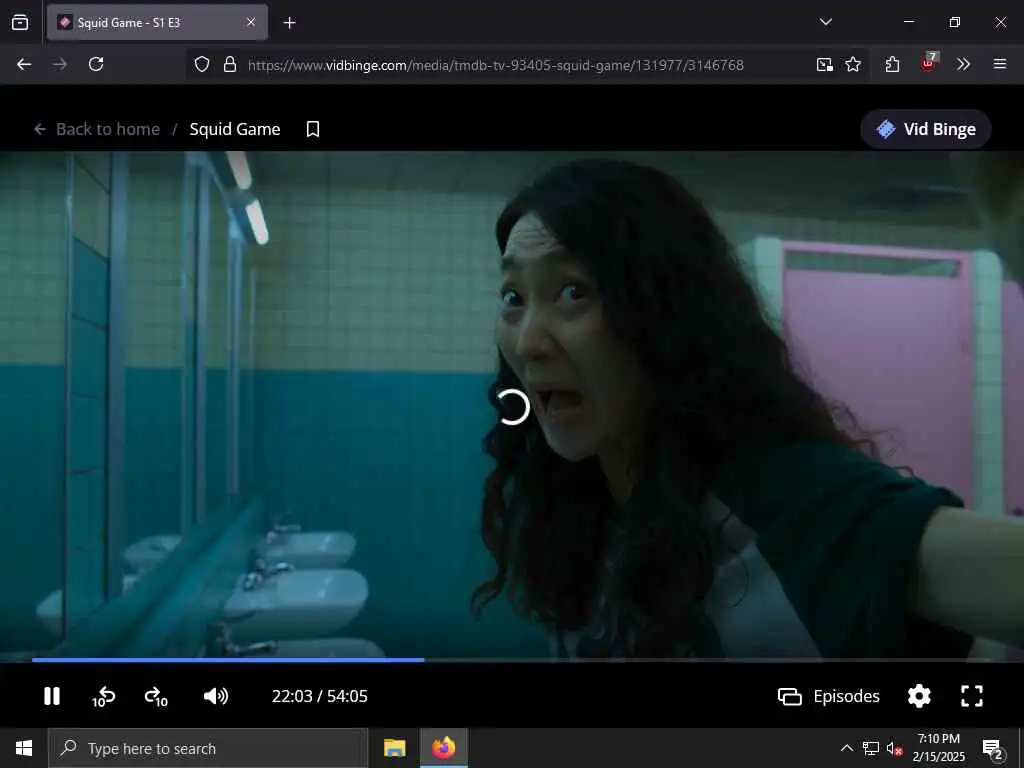Image resolution: width=1024 pixels, height=768 pixels.
Task: Skip forward 10 seconds in video
Action: 156,697
